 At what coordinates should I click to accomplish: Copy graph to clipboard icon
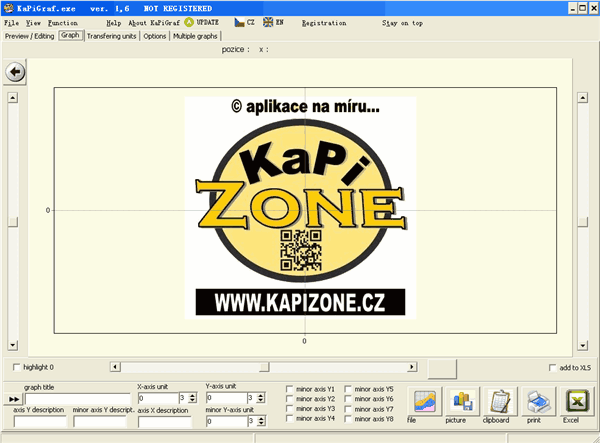point(500,401)
